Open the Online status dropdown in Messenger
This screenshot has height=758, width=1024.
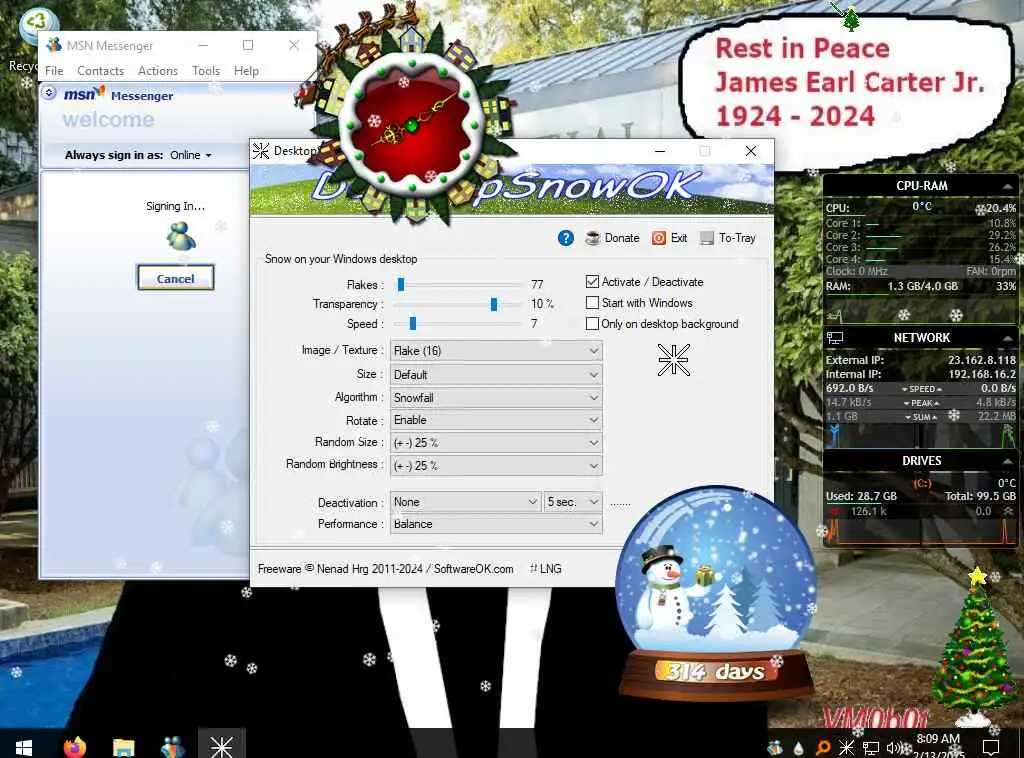[191, 155]
